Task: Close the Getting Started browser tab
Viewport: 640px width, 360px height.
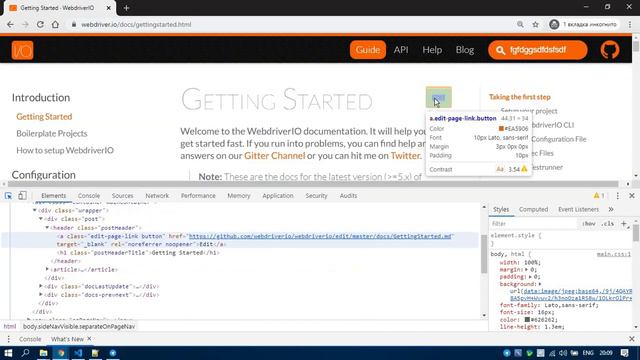Action: click(109, 8)
